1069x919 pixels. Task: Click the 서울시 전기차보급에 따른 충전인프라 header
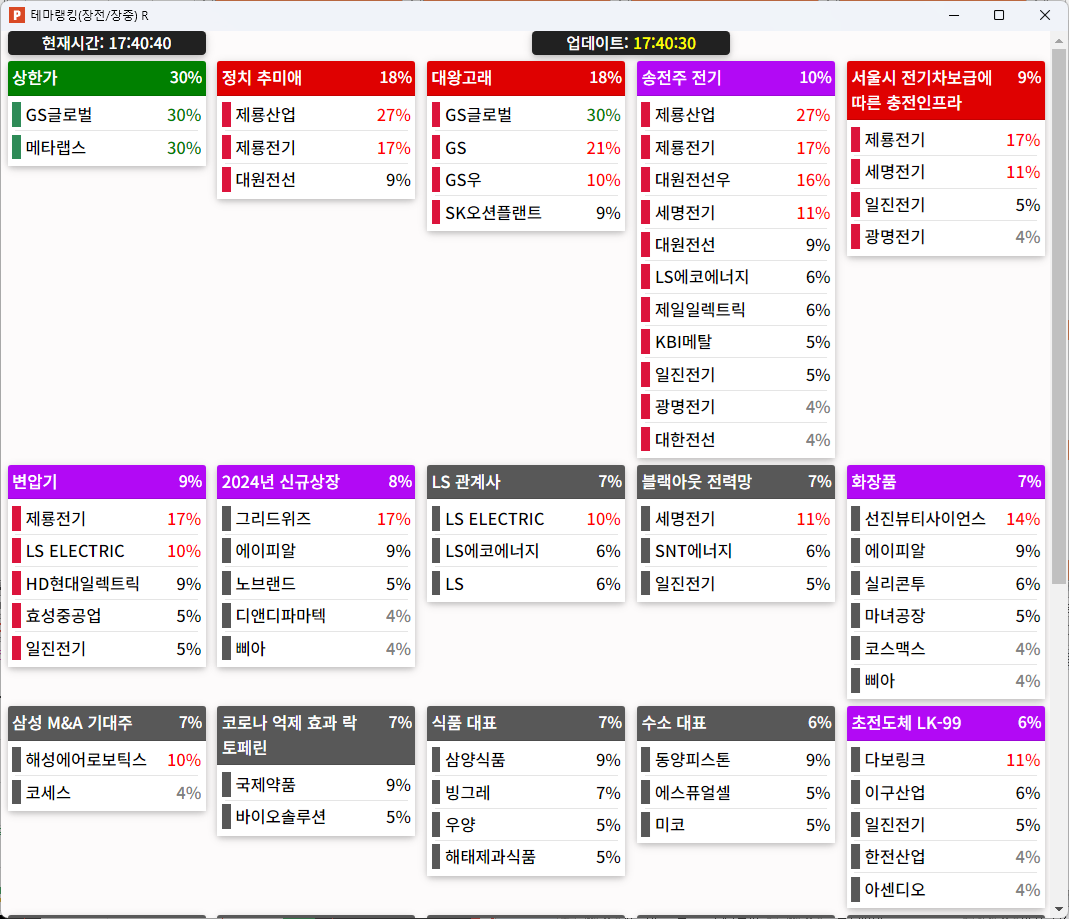[x=946, y=90]
